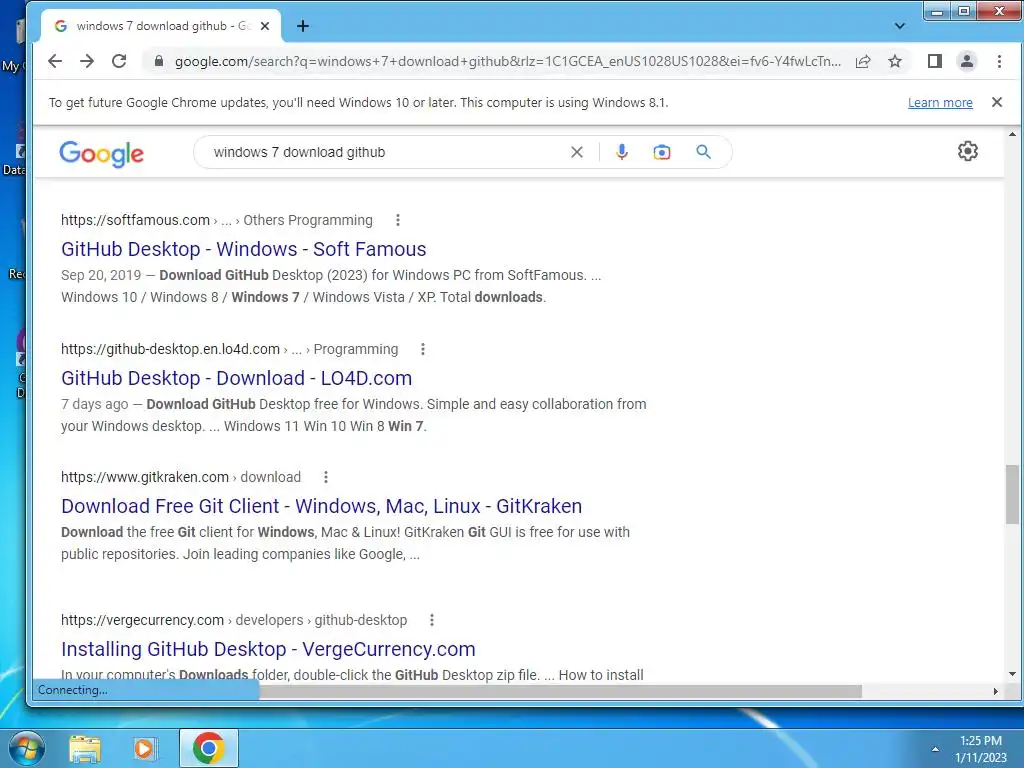Click the vergecurrency.com developers URL text
This screenshot has height=768, width=1024.
[234, 620]
